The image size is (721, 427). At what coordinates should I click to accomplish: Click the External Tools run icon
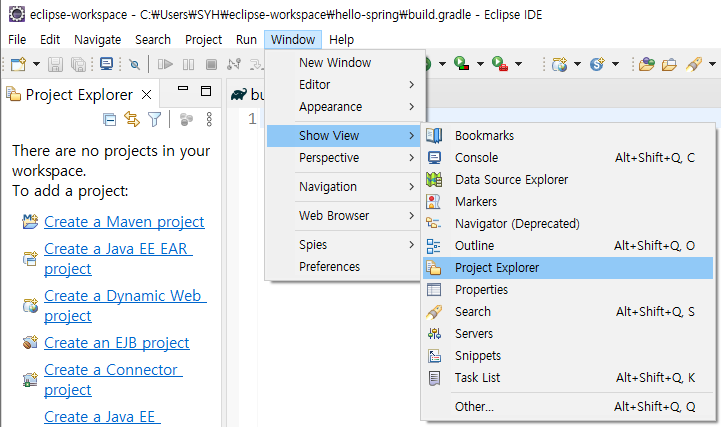[x=499, y=63]
